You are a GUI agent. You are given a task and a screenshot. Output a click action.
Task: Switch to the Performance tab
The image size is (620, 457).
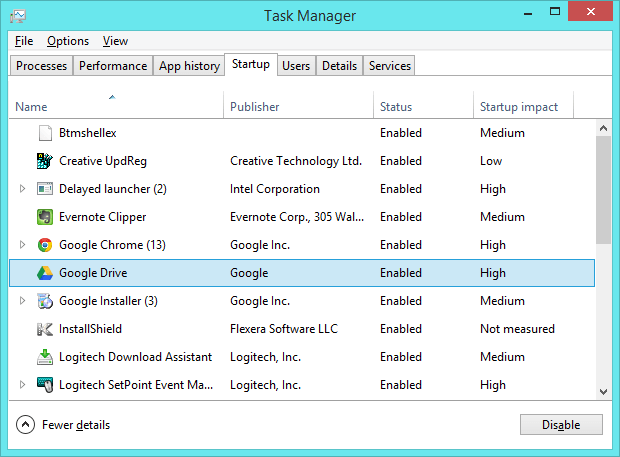(113, 66)
